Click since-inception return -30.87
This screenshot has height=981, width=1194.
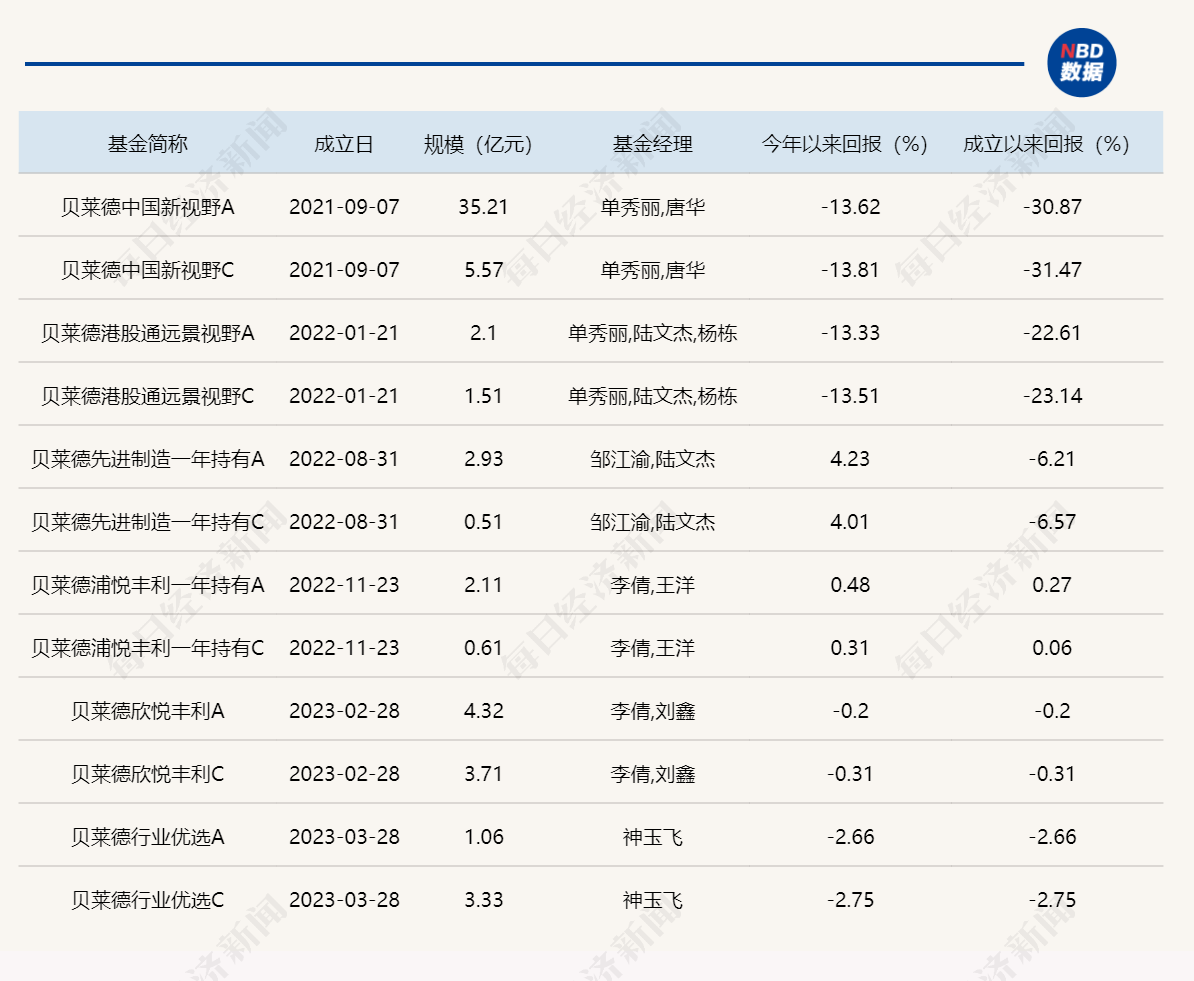point(1052,207)
